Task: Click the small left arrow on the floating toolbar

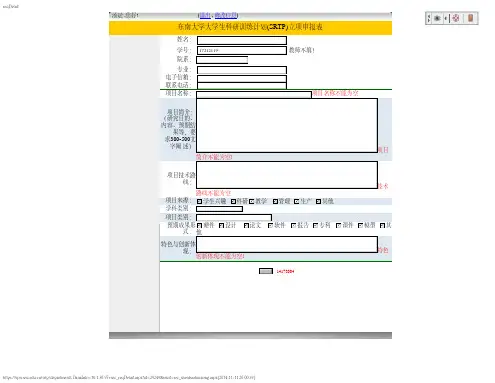Action: point(446,18)
